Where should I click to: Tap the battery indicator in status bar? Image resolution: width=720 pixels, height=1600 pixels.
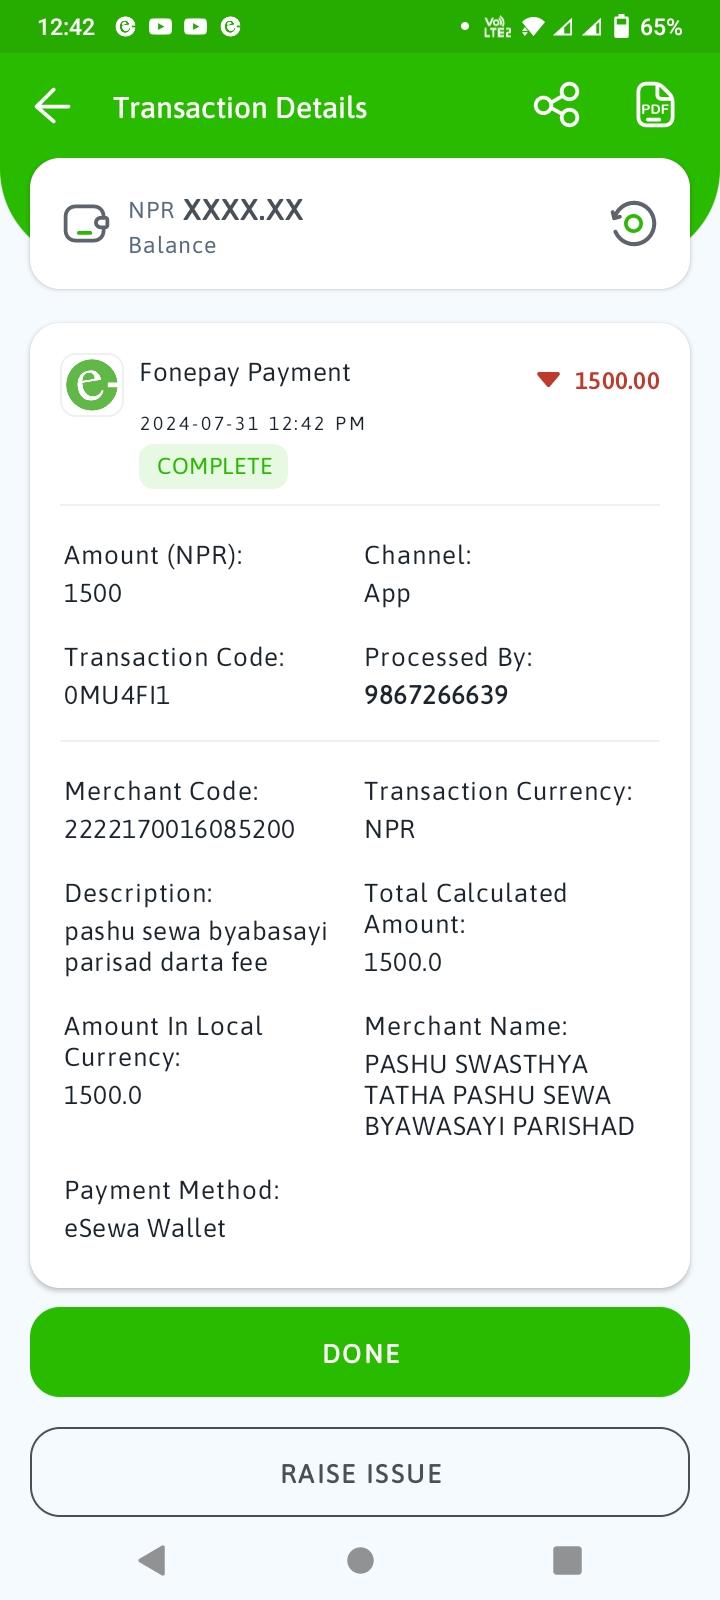pos(621,26)
